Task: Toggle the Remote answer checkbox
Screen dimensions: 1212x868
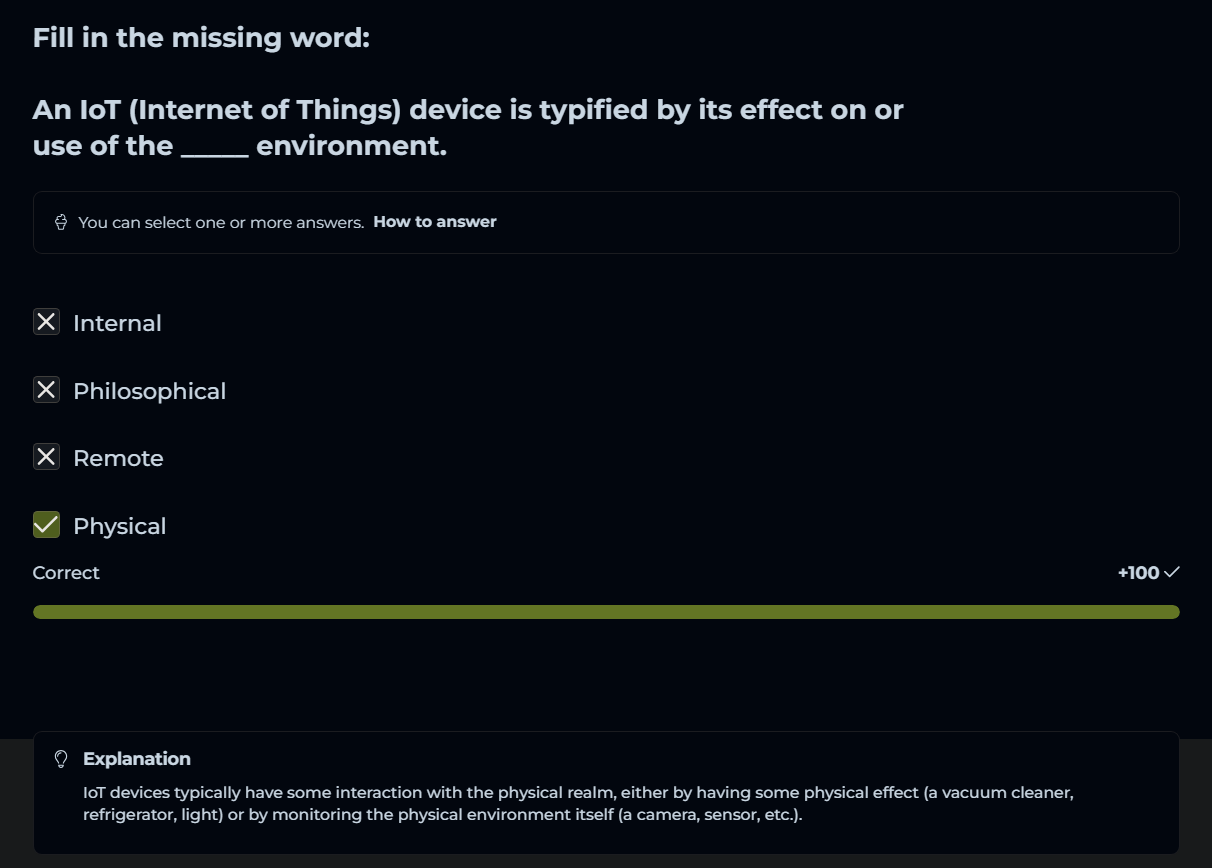Action: pyautogui.click(x=46, y=457)
